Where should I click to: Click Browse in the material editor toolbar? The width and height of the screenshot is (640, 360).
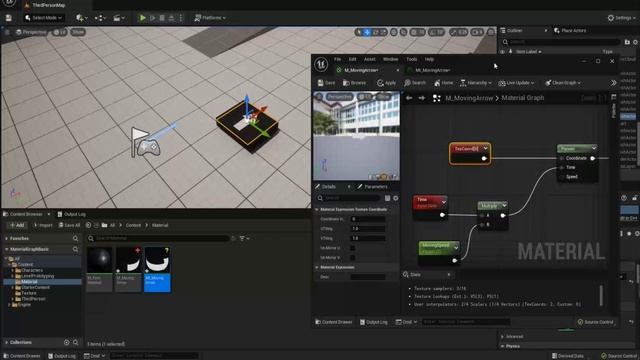pos(354,83)
